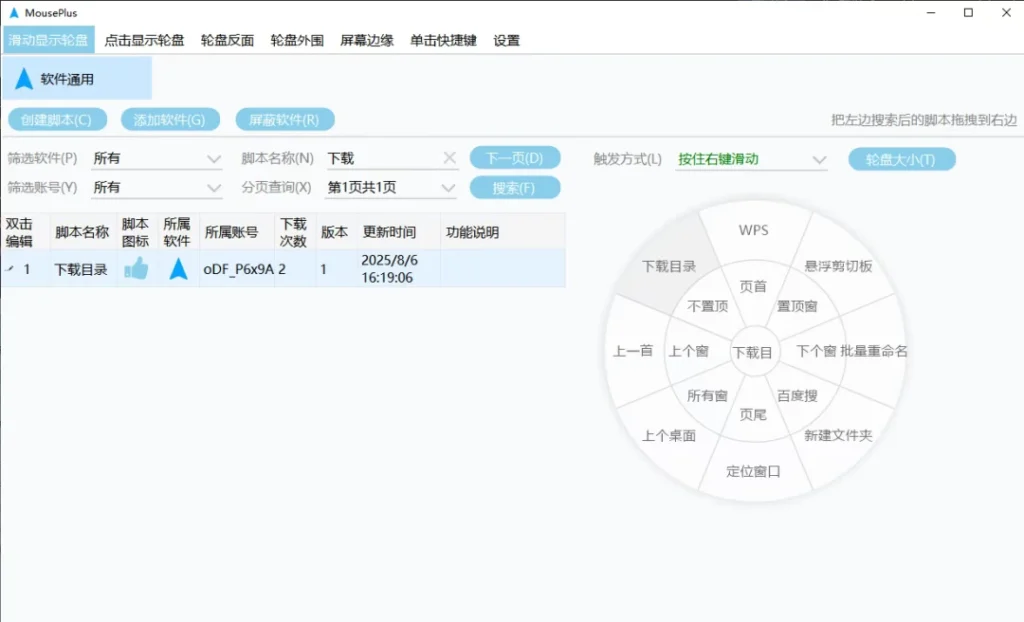Click the MousePlus logo in the title bar
1024x622 pixels.
coord(14,12)
